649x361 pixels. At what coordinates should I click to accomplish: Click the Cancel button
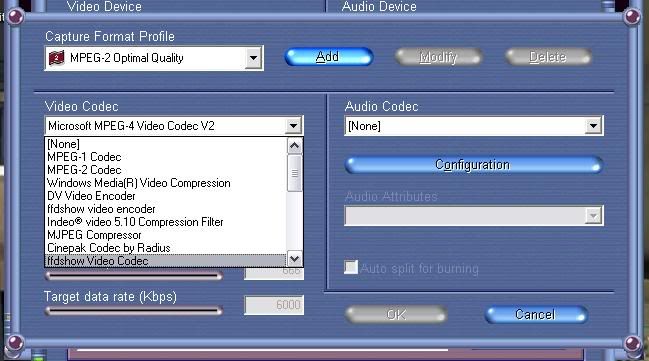[x=536, y=315]
